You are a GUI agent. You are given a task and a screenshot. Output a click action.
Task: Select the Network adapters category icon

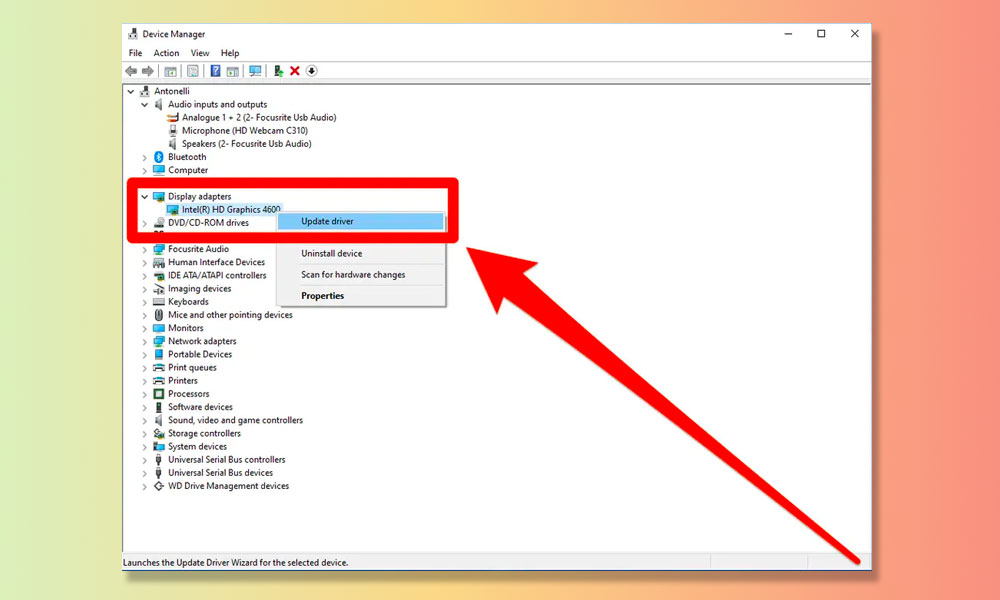point(159,341)
